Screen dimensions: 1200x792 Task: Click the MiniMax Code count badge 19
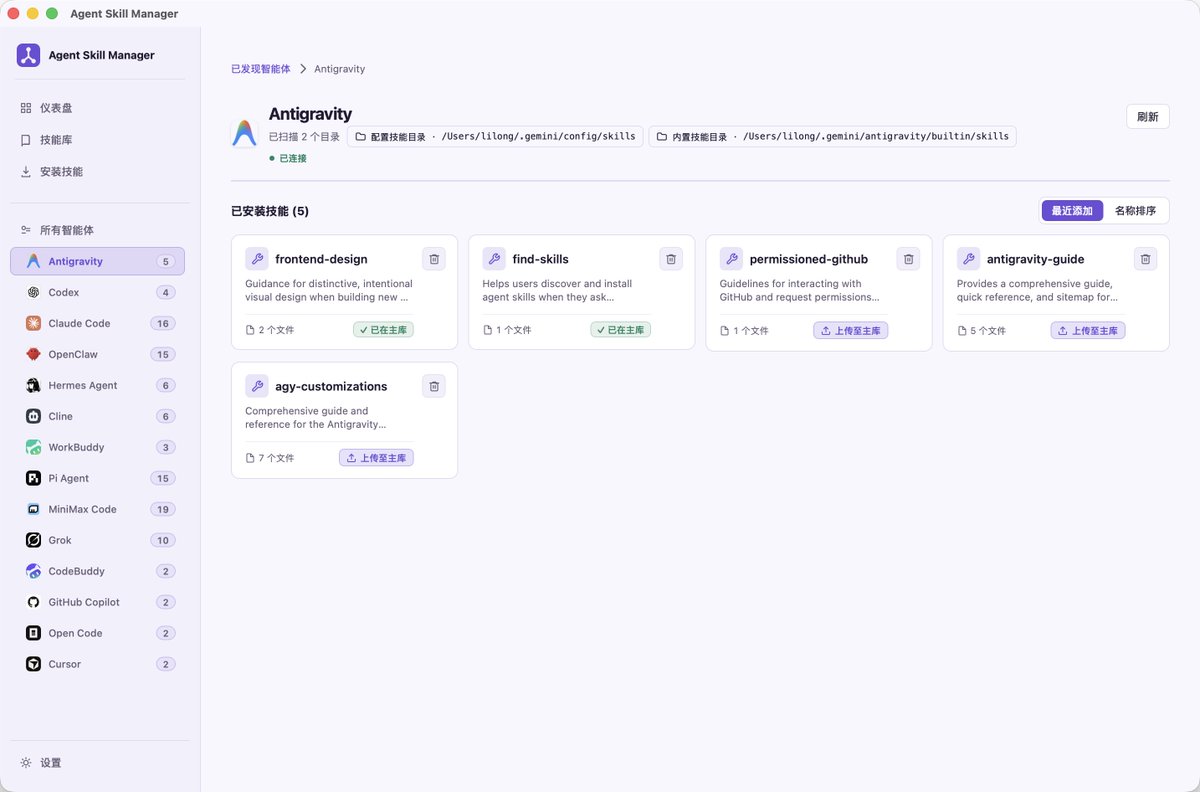coord(163,509)
